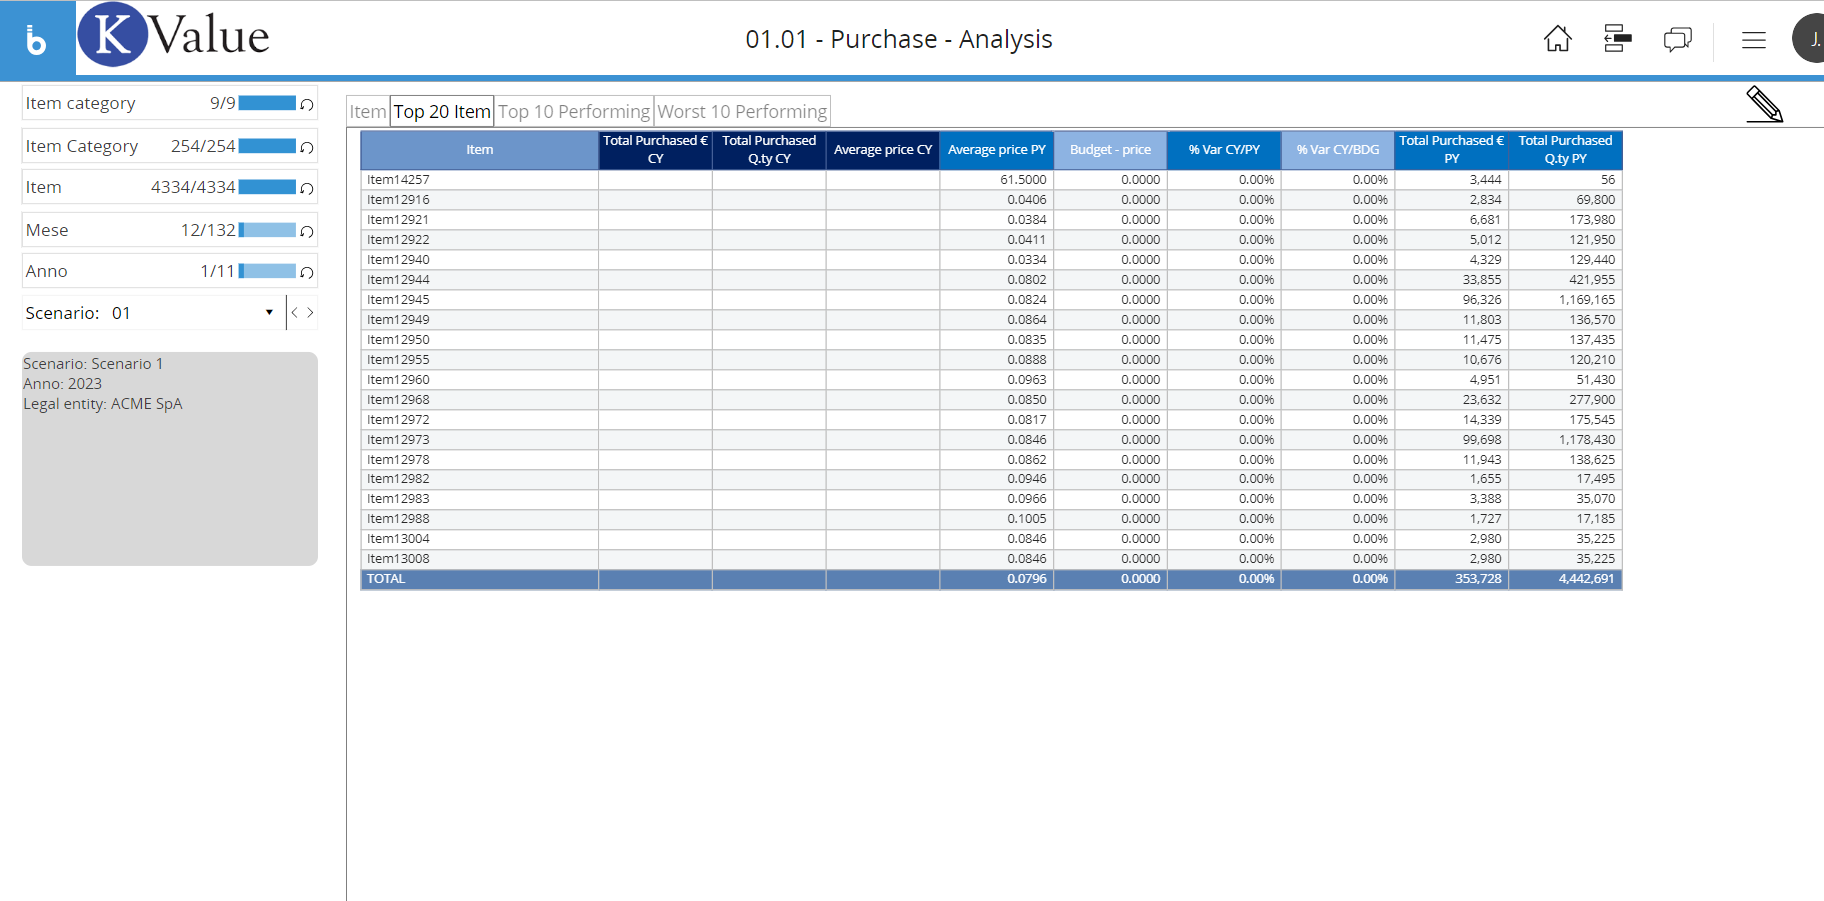The width and height of the screenshot is (1824, 901).
Task: Open the presentation layout icon
Action: click(x=1617, y=39)
